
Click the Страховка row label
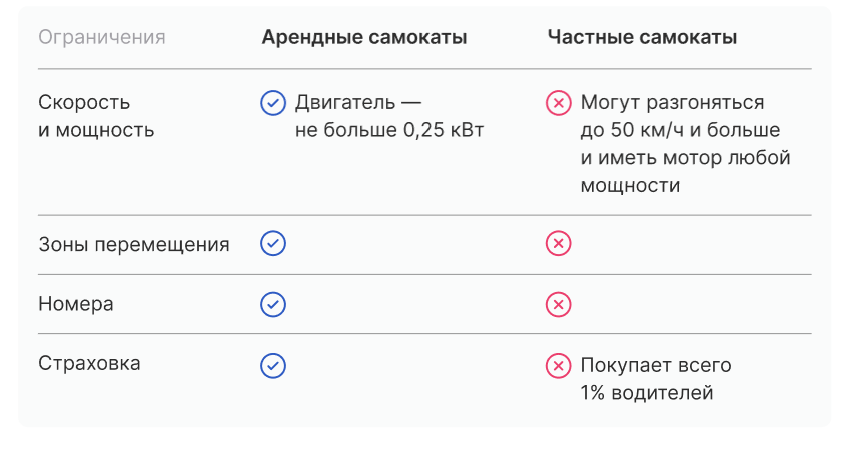coord(89,363)
